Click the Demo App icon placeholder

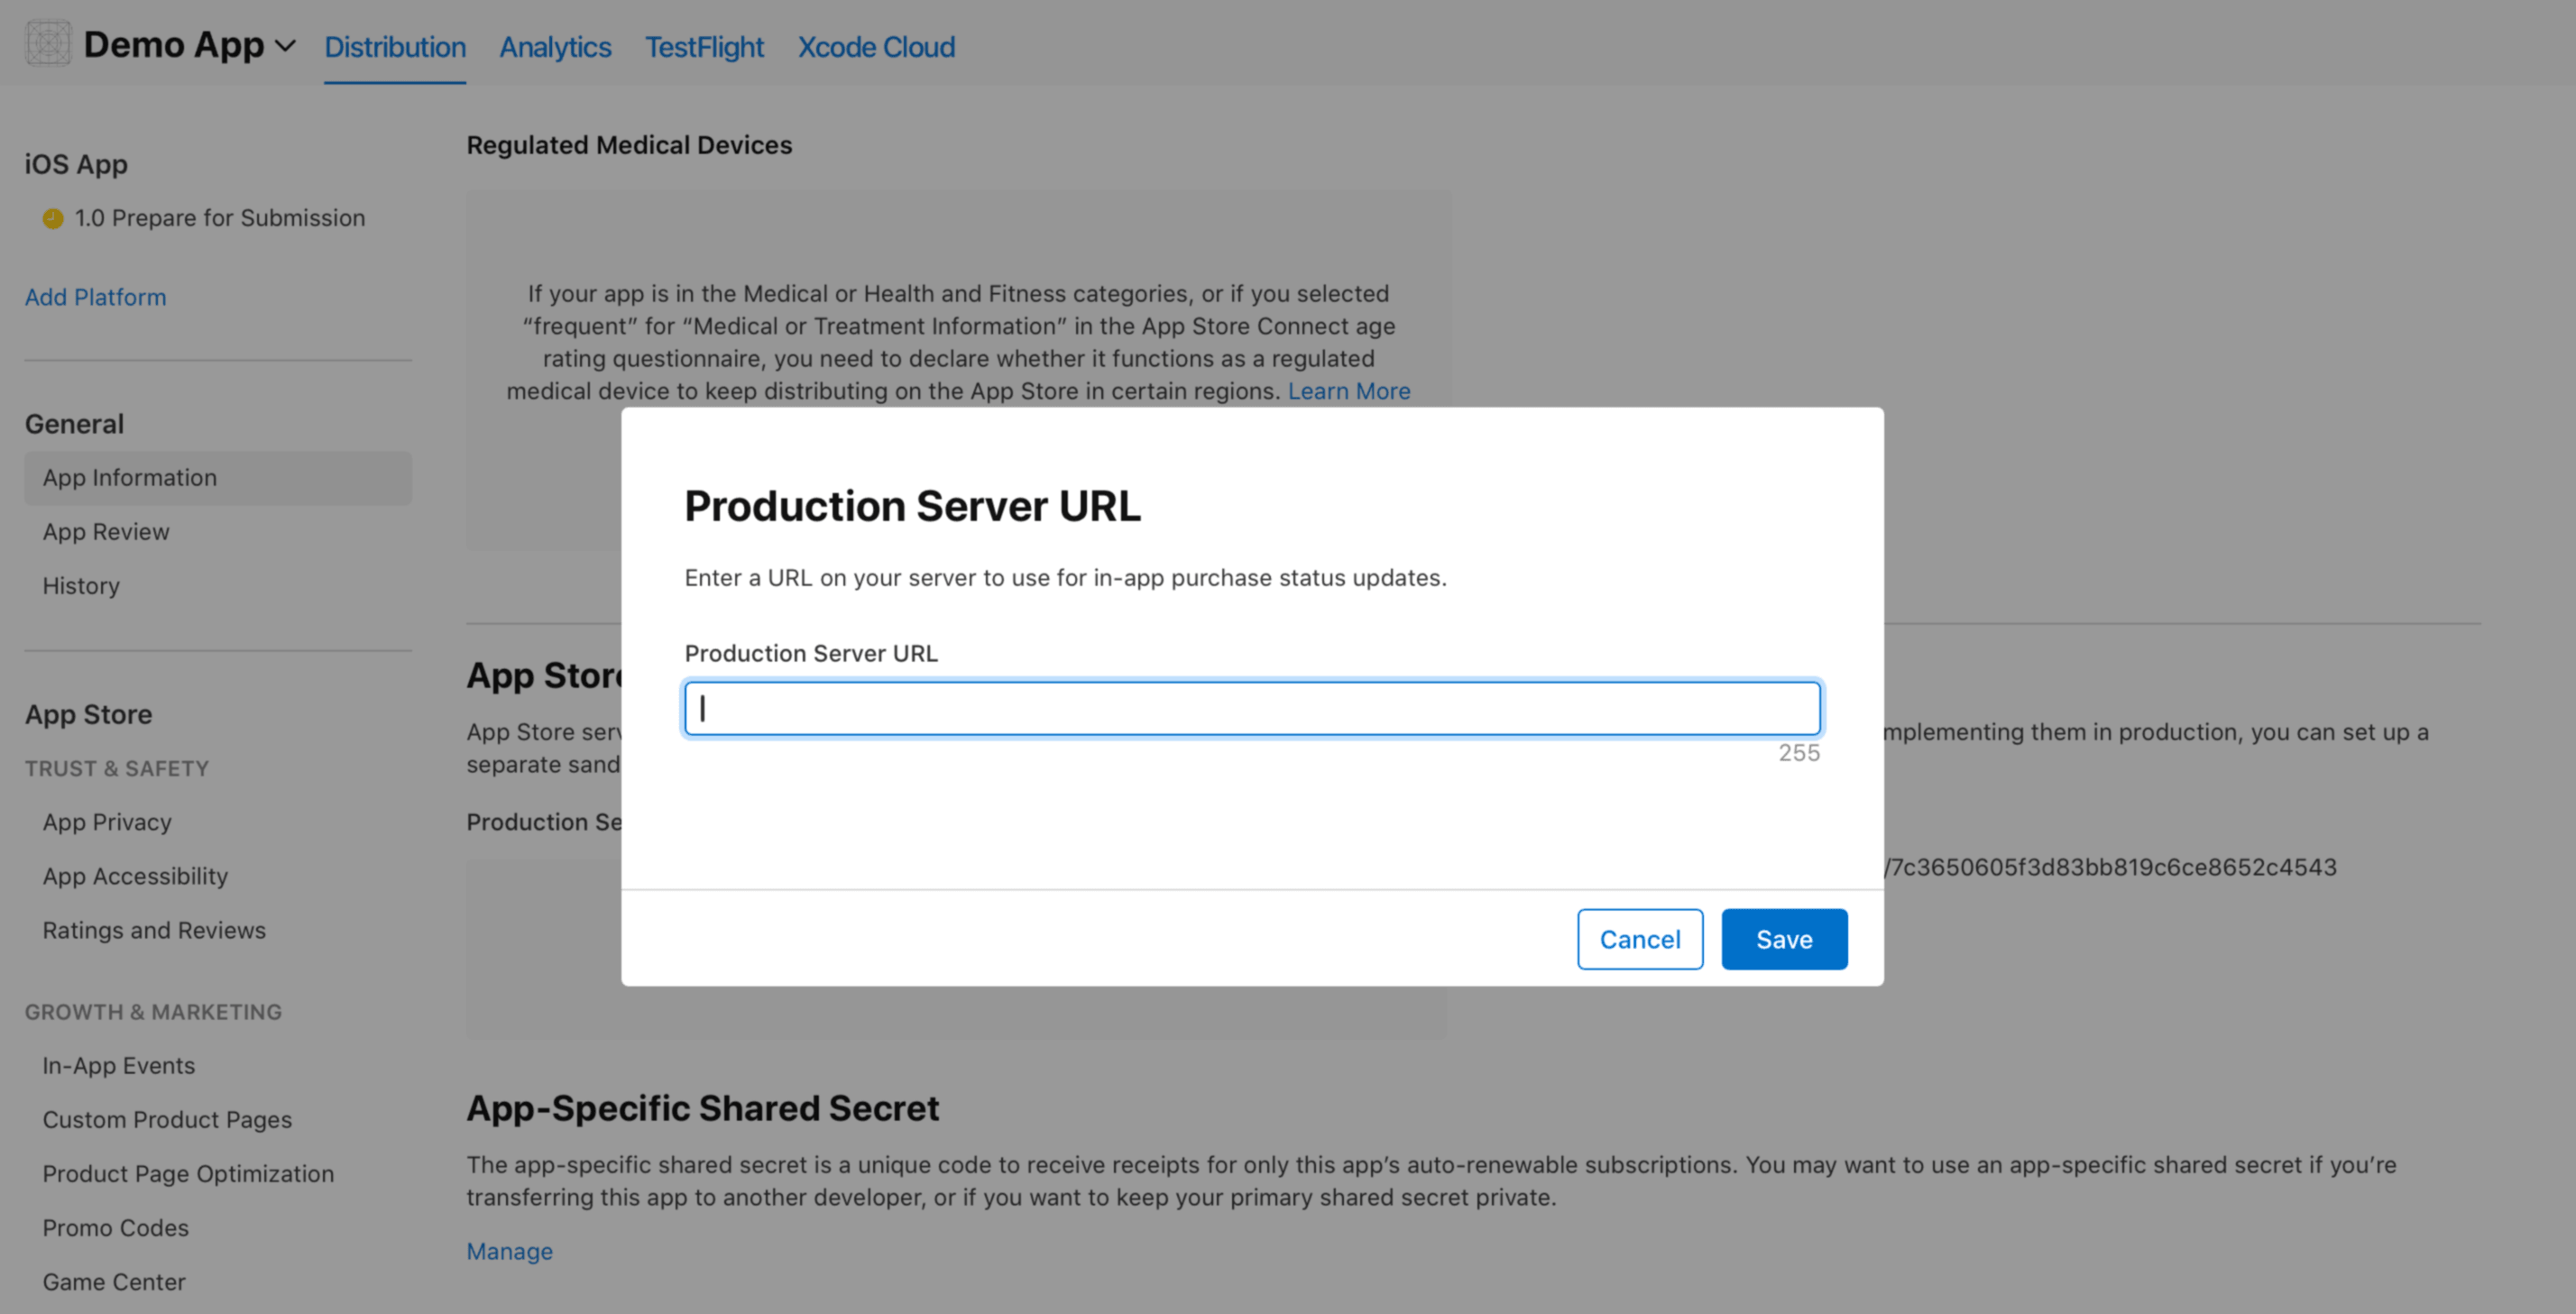[x=48, y=44]
